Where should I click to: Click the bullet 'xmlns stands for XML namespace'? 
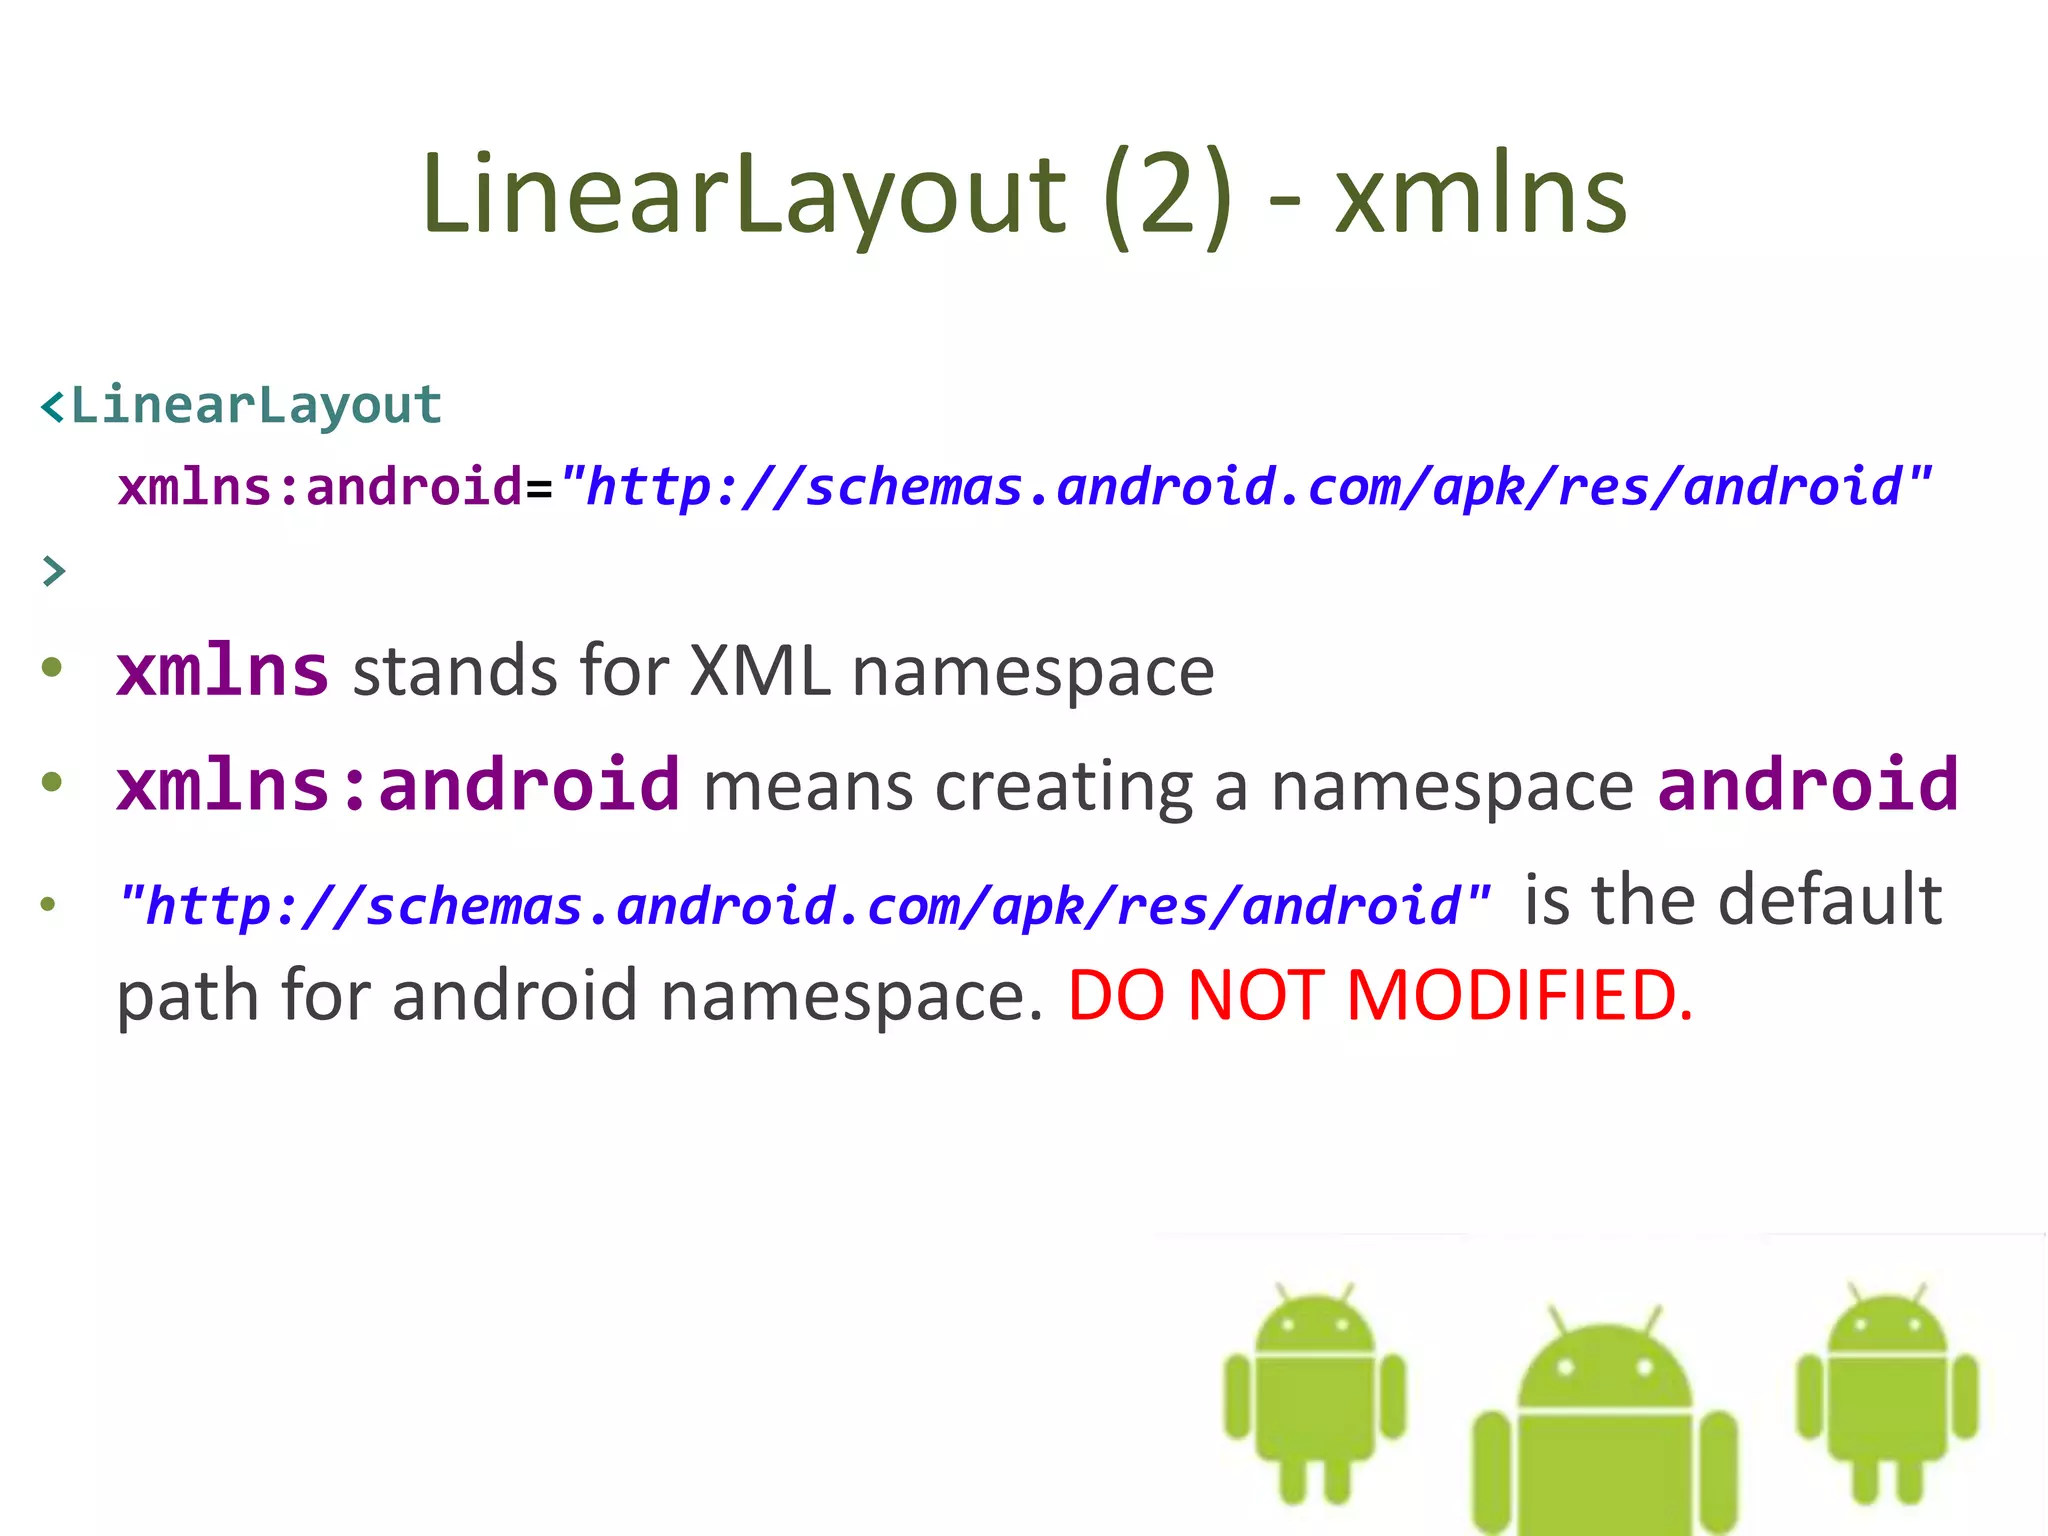coord(665,671)
